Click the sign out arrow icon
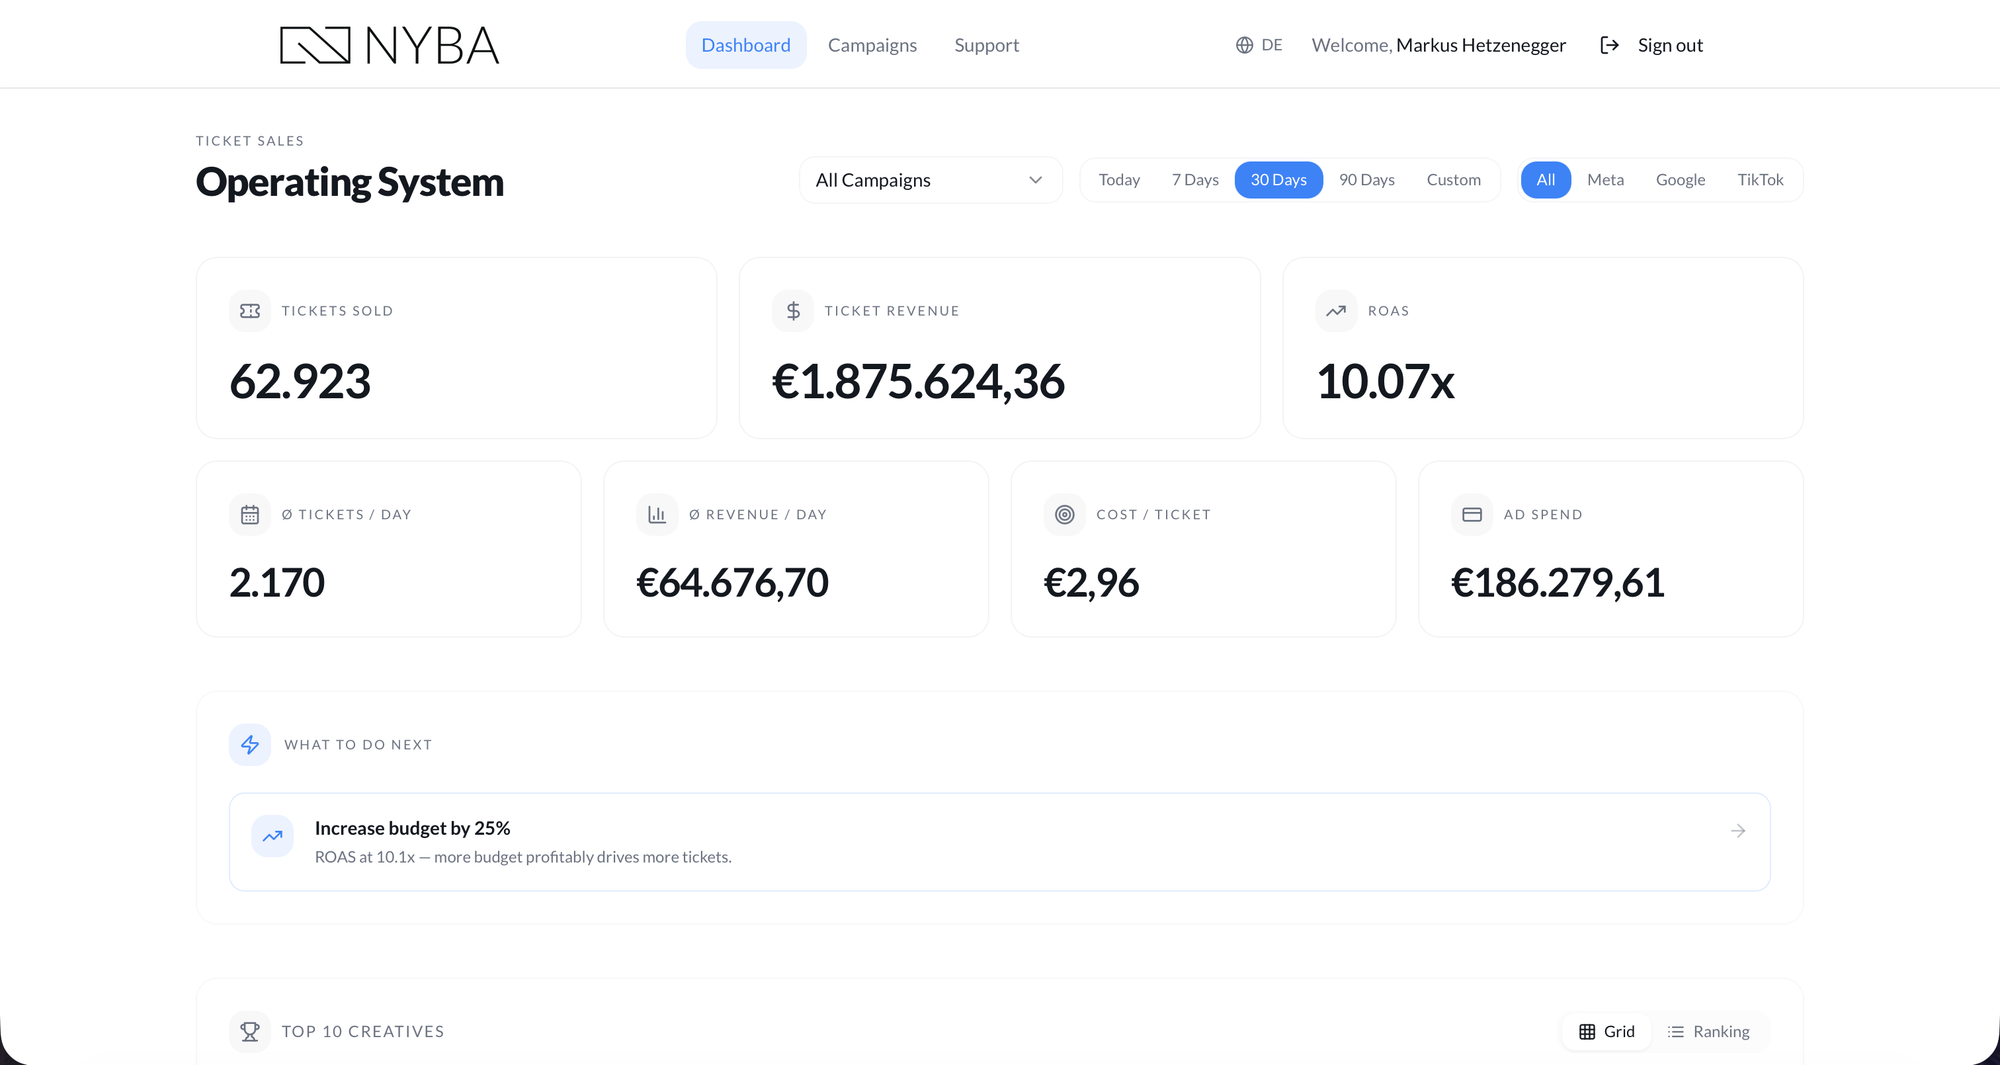Viewport: 2000px width, 1065px height. click(1609, 45)
